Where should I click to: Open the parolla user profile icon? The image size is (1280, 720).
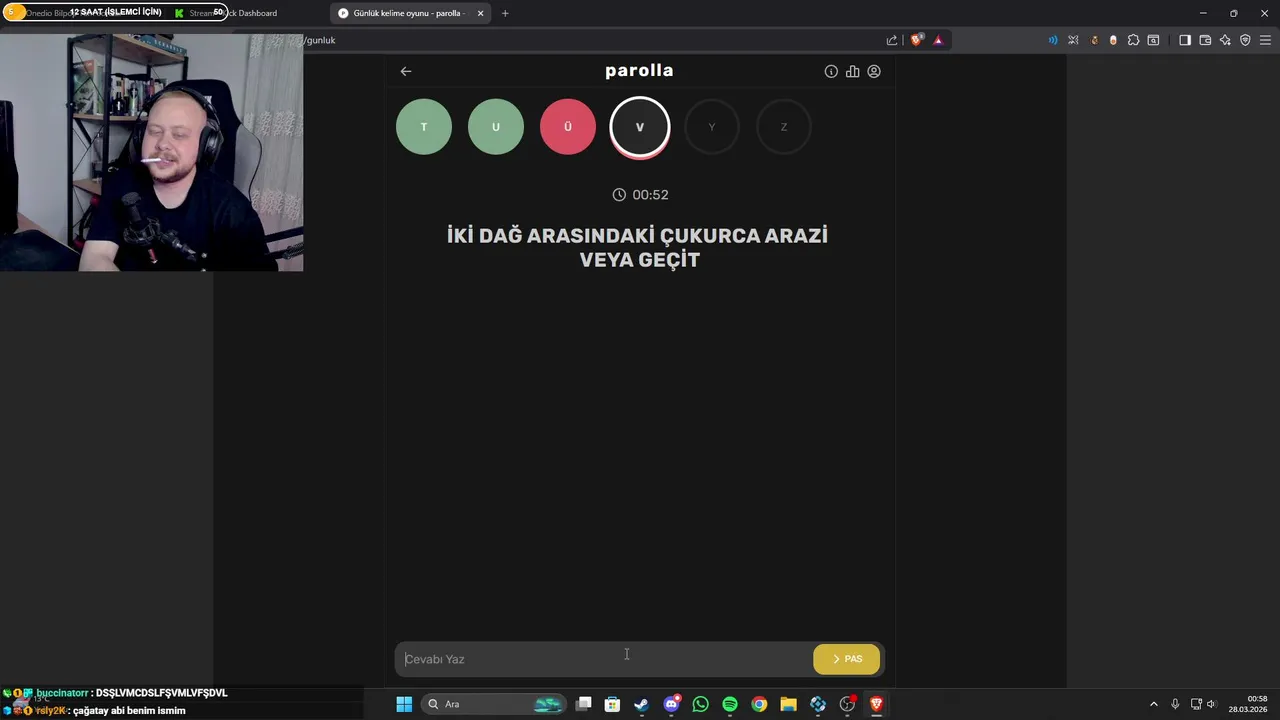874,71
